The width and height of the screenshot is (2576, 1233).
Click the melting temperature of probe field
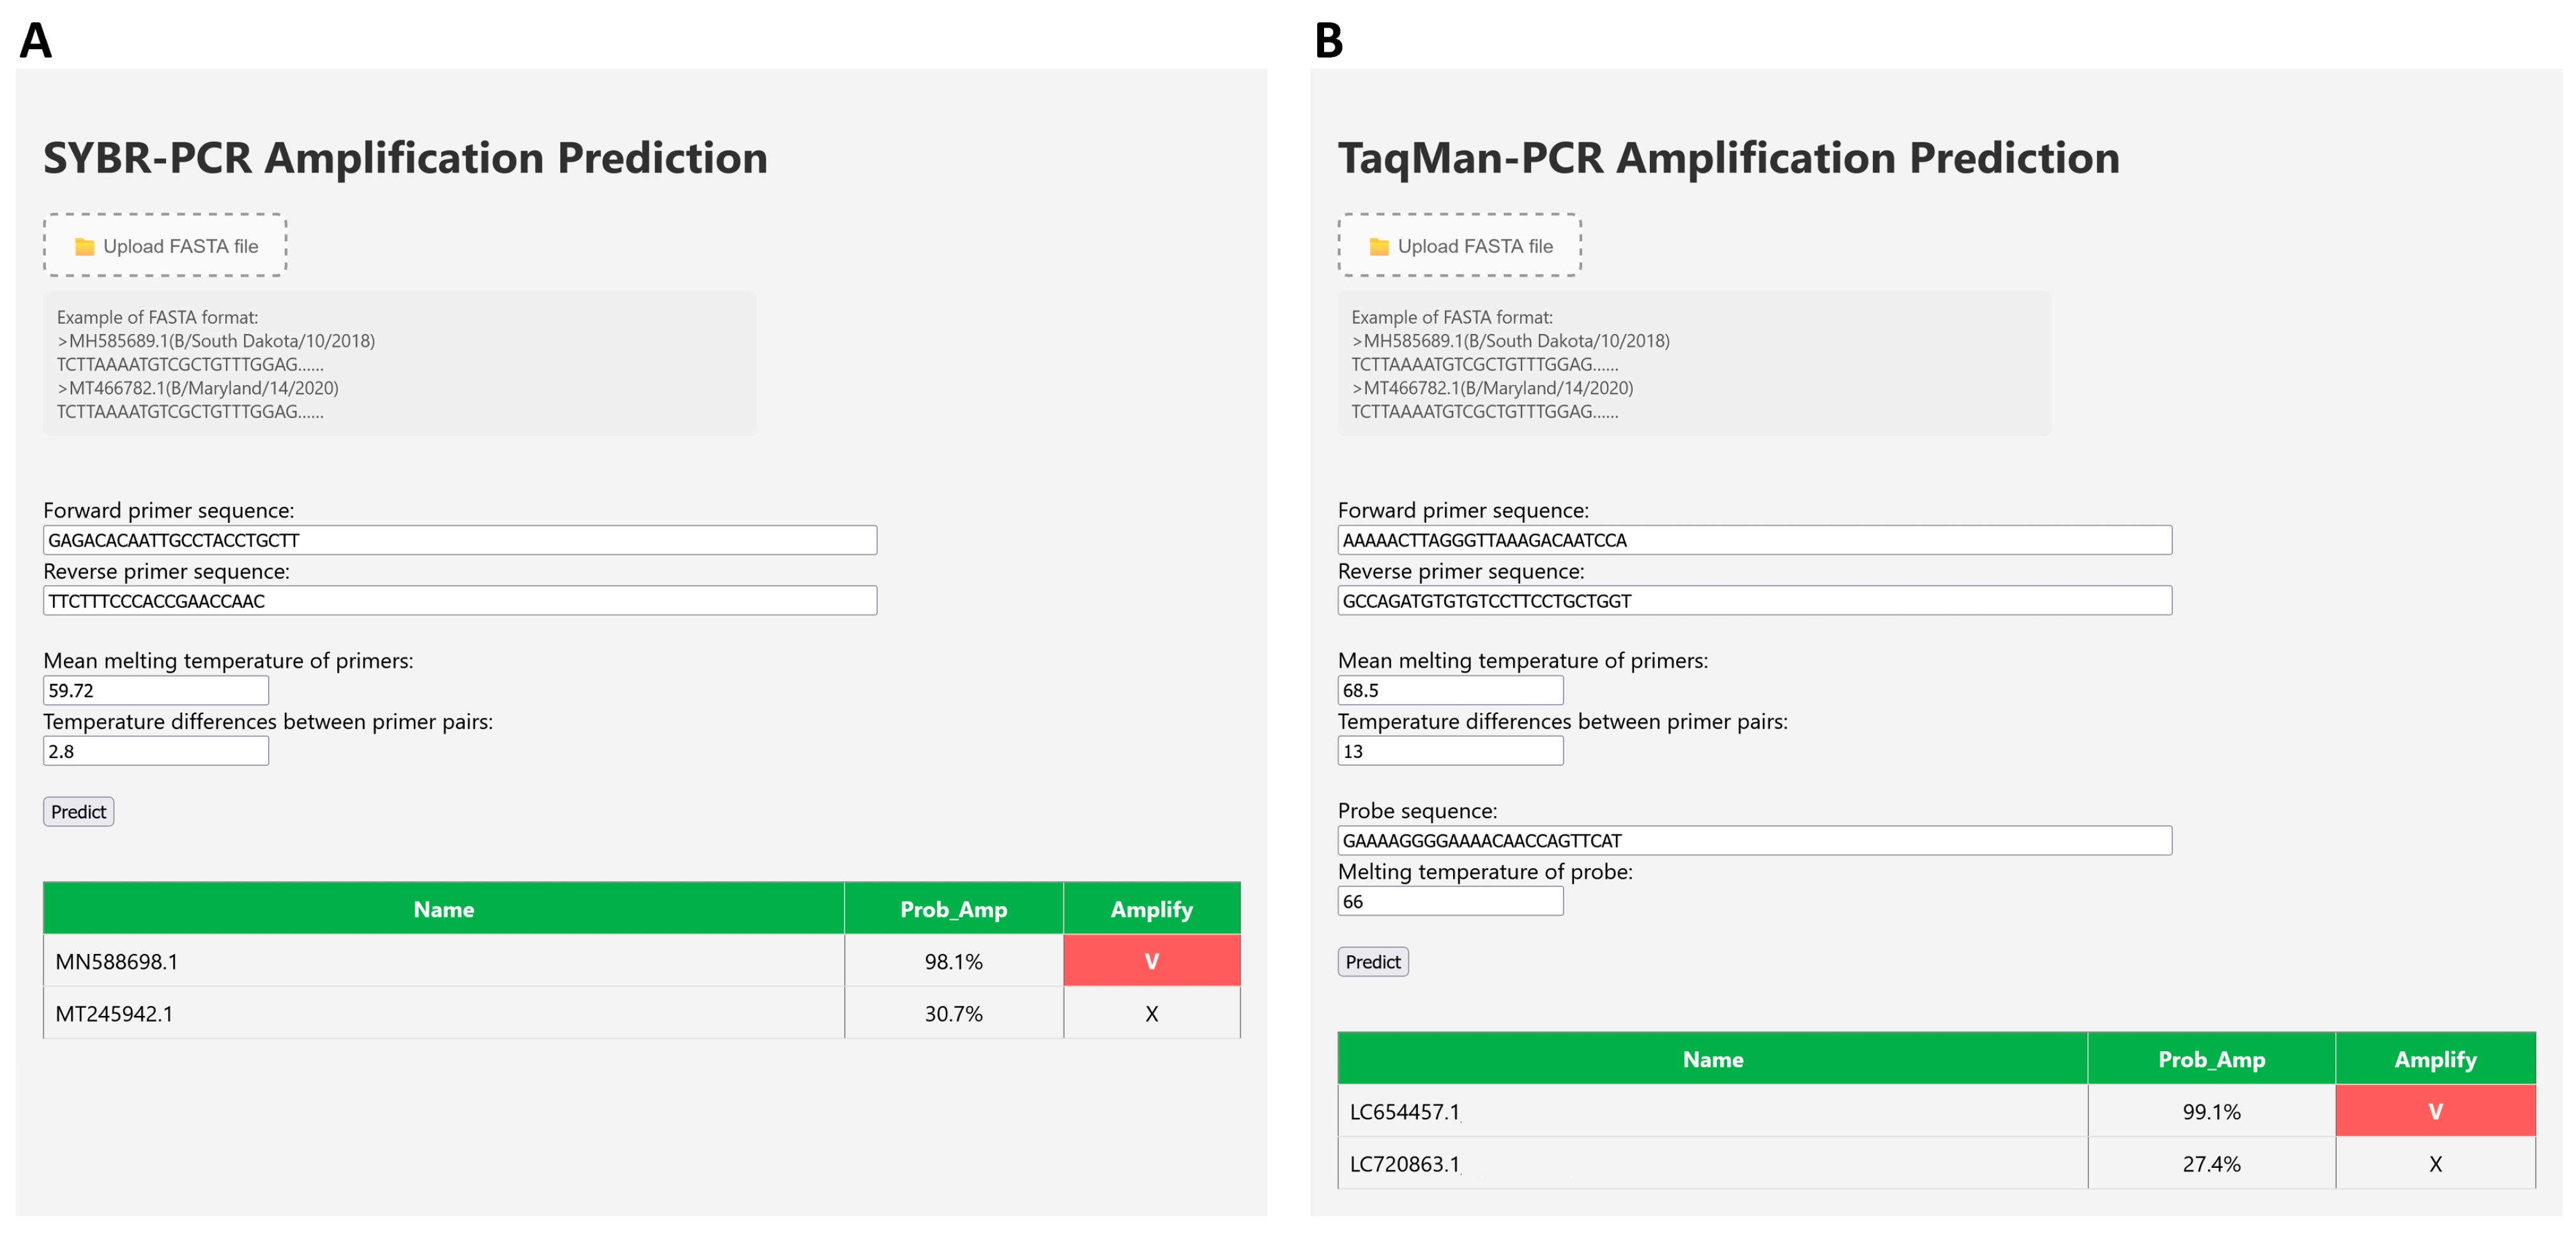tap(1450, 901)
